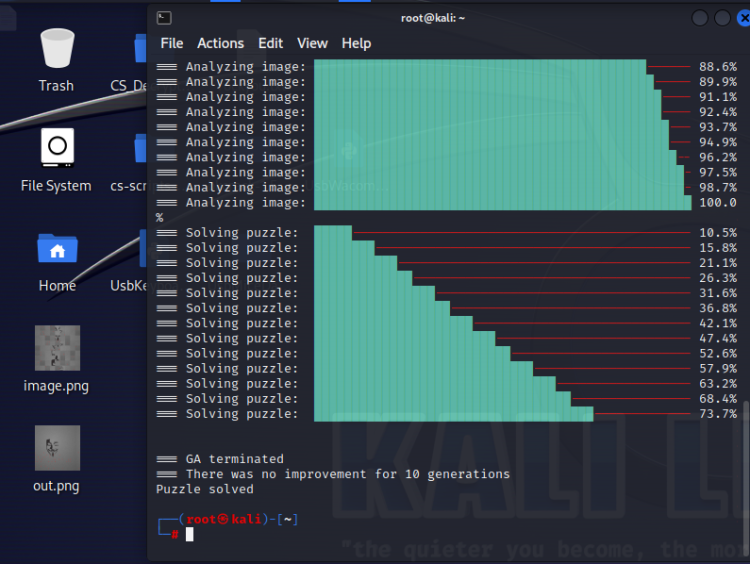
Task: Click the 100.0 Analyzing image progress bar
Action: (502, 203)
